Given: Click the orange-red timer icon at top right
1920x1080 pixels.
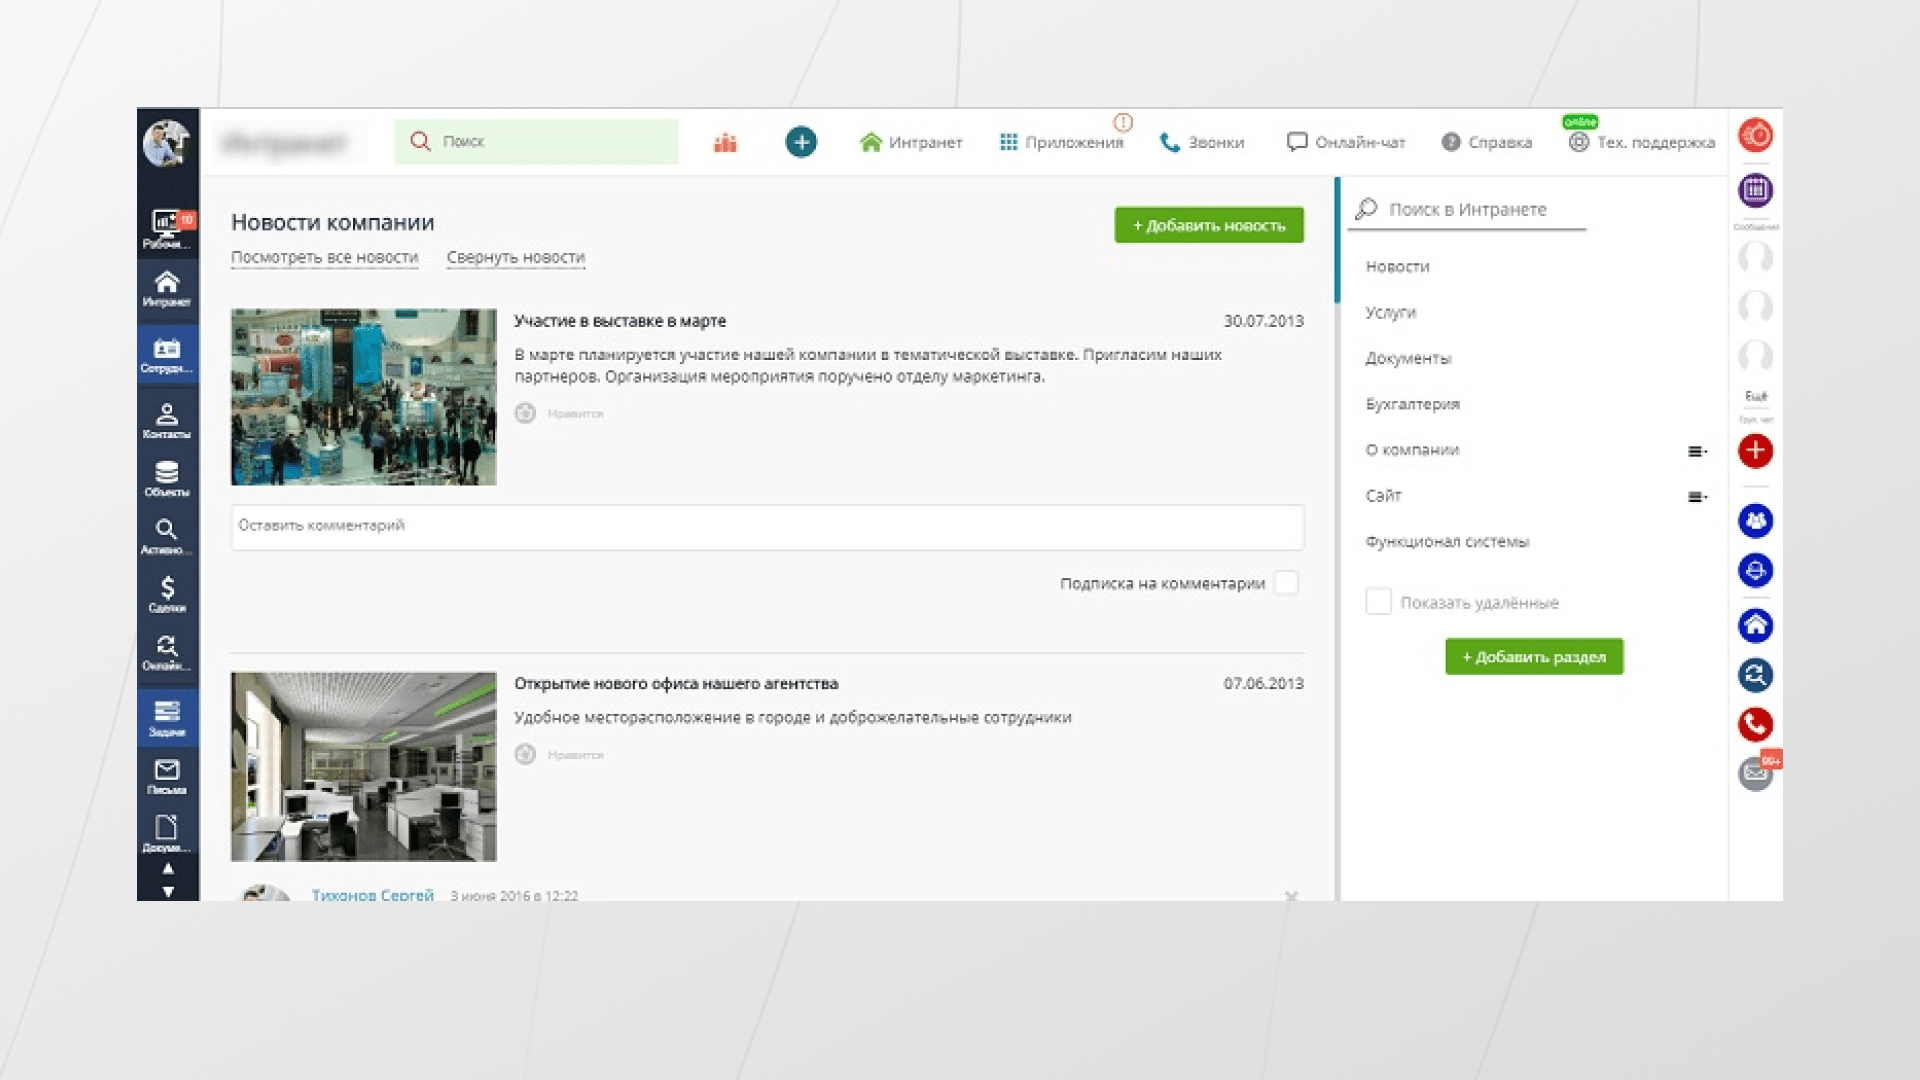Looking at the screenshot, I should [x=1755, y=135].
